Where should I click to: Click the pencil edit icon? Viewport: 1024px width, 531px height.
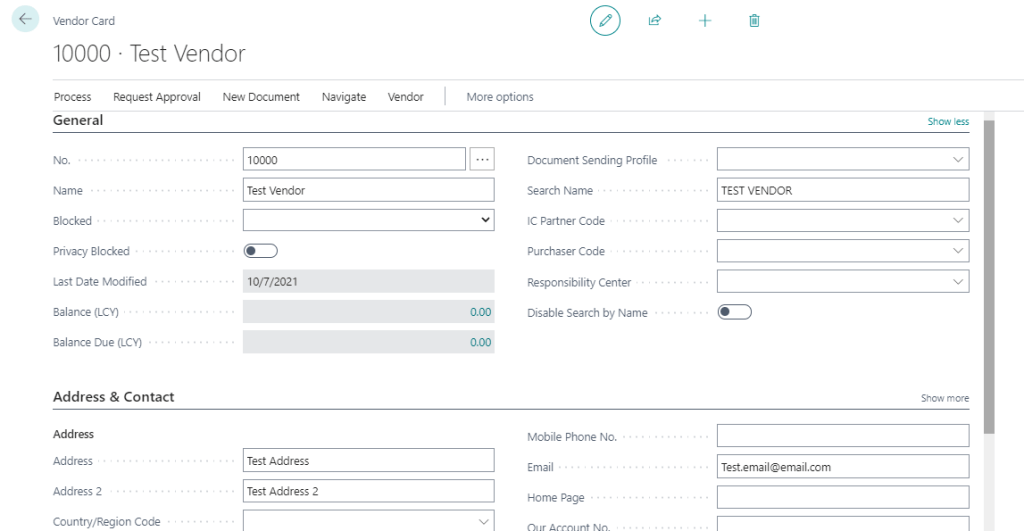pos(605,20)
